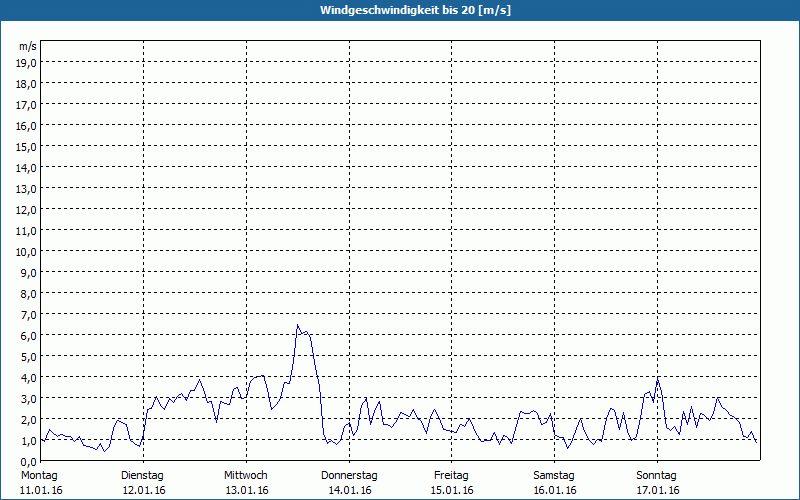The width and height of the screenshot is (800, 500).
Task: Click the highest wind peak on Mittwoch
Action: click(297, 325)
